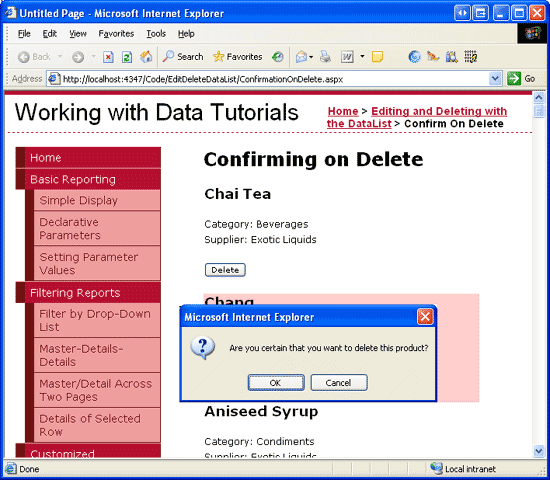
Task: Click Cancel in the confirmation dialog
Action: (339, 382)
